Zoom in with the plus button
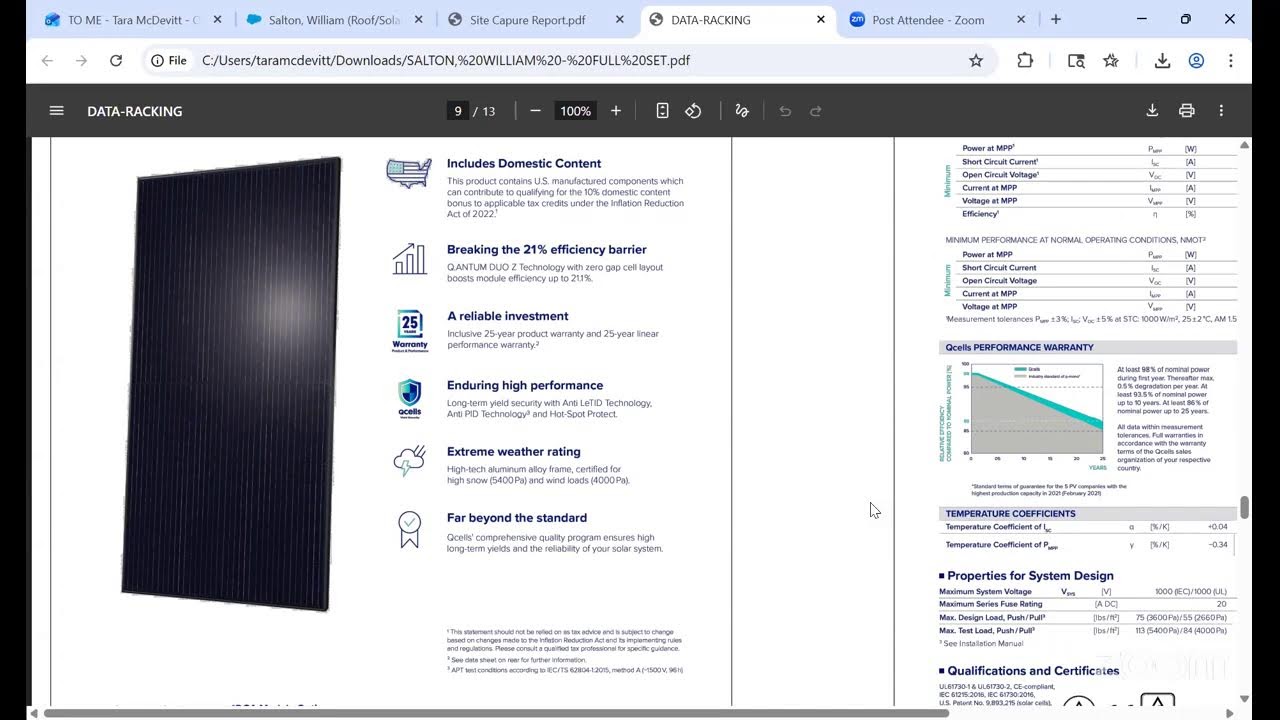Image resolution: width=1280 pixels, height=720 pixels. point(616,111)
